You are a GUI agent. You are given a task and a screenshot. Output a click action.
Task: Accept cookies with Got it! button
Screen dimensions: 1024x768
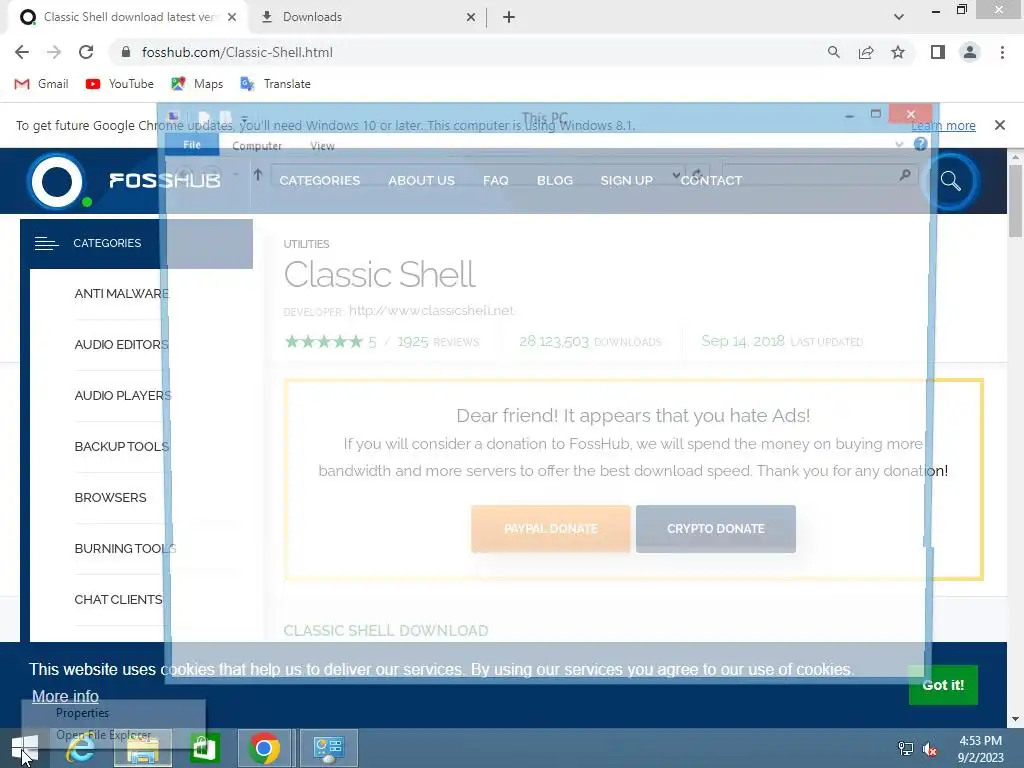click(x=943, y=685)
